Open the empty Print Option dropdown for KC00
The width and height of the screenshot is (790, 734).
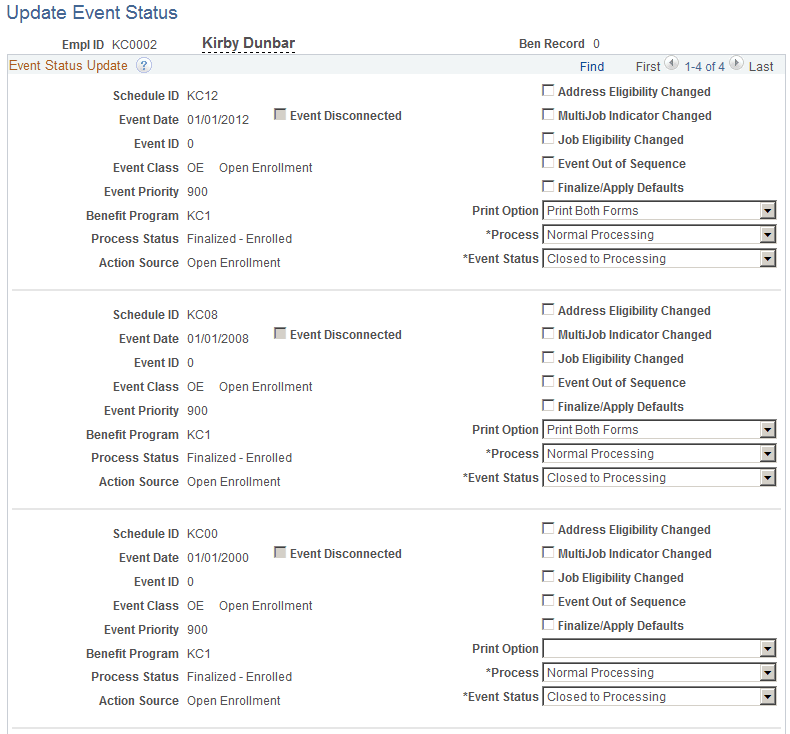point(659,649)
